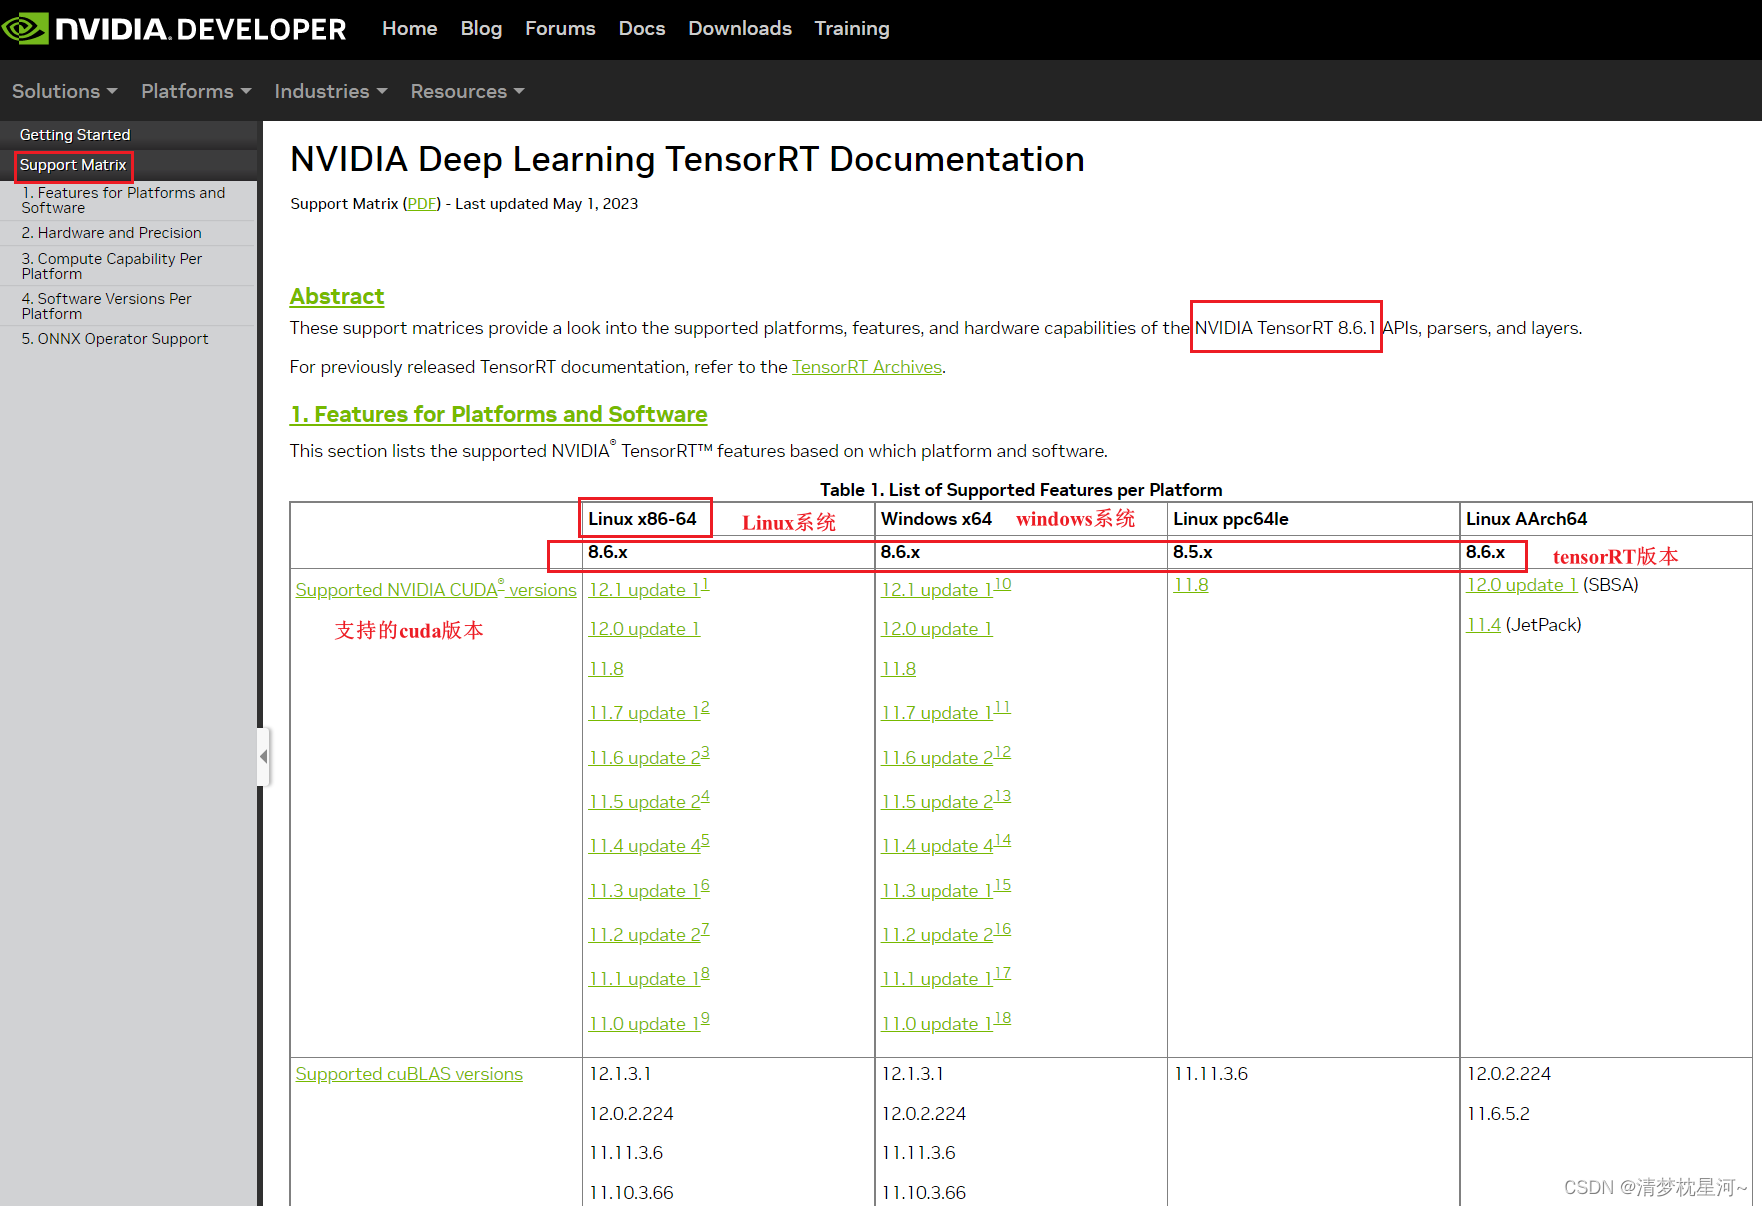Click cuBLAS 11.6.5.2 under Linux AArch64
1762x1206 pixels.
(1498, 1114)
